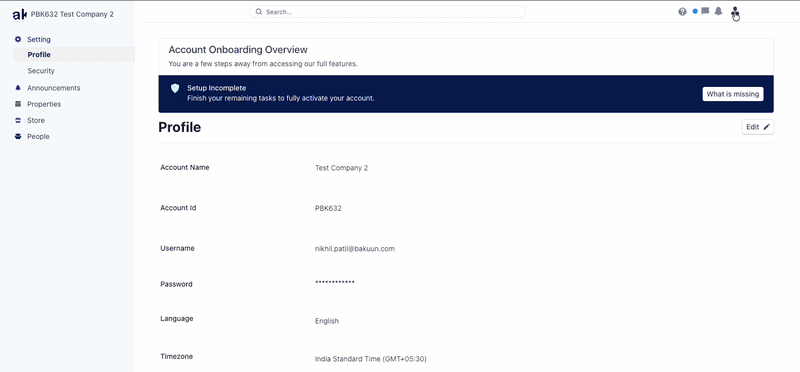
Task: Go to Announcements section
Action: click(x=54, y=88)
